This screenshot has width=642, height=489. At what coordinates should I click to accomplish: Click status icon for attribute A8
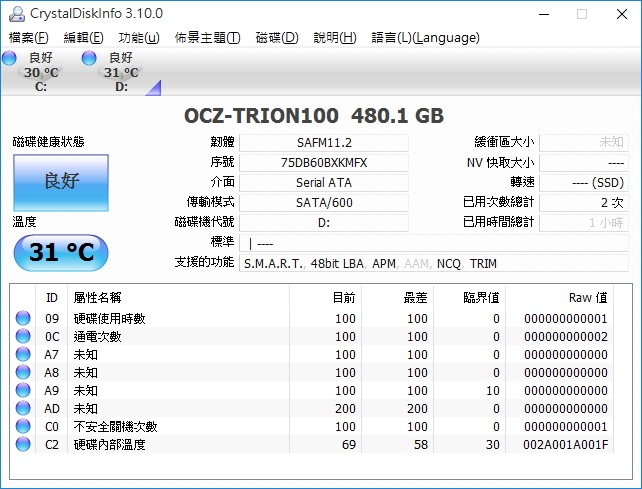coord(23,372)
